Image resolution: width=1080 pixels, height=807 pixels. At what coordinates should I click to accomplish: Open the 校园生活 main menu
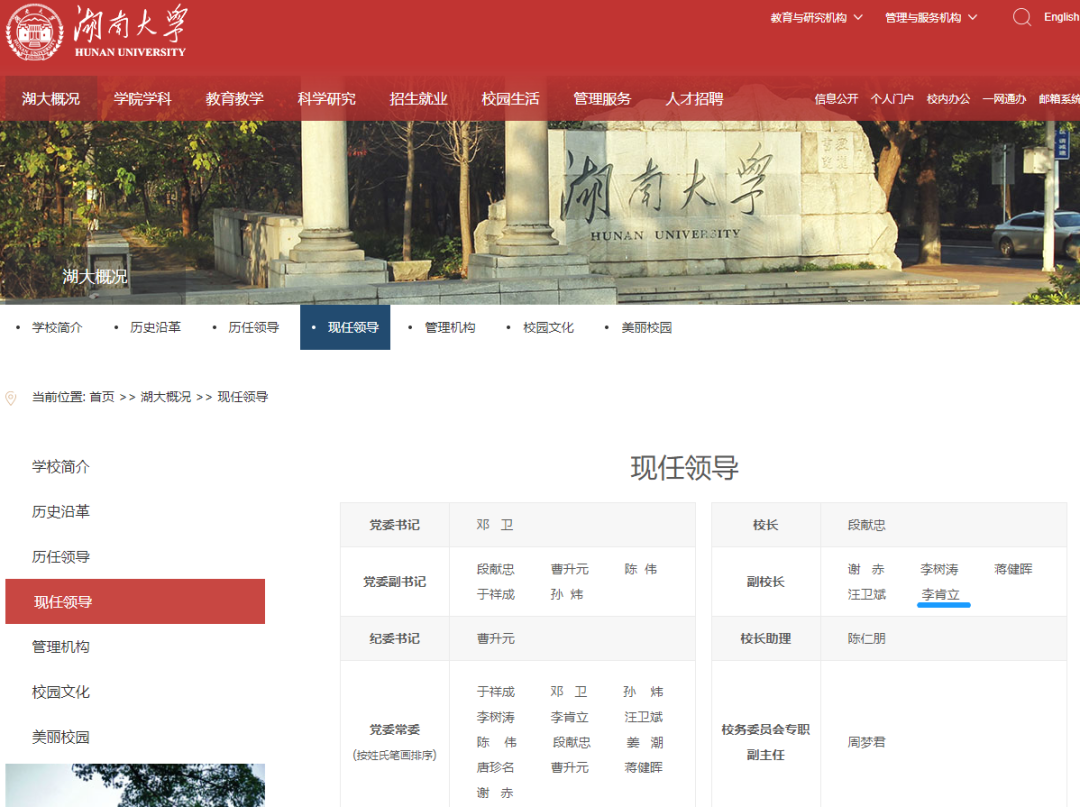[510, 98]
